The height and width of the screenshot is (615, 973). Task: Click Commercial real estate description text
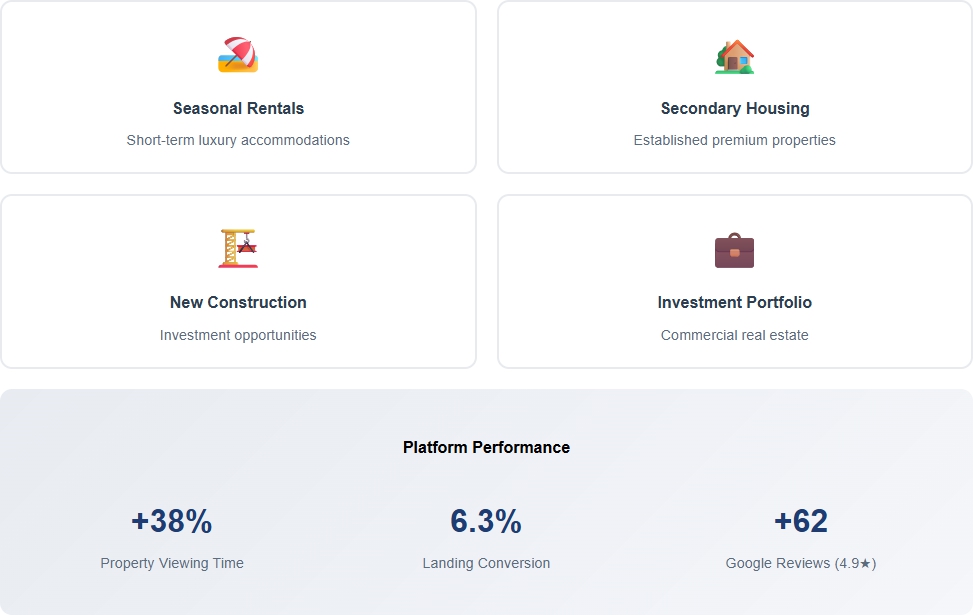click(x=735, y=335)
